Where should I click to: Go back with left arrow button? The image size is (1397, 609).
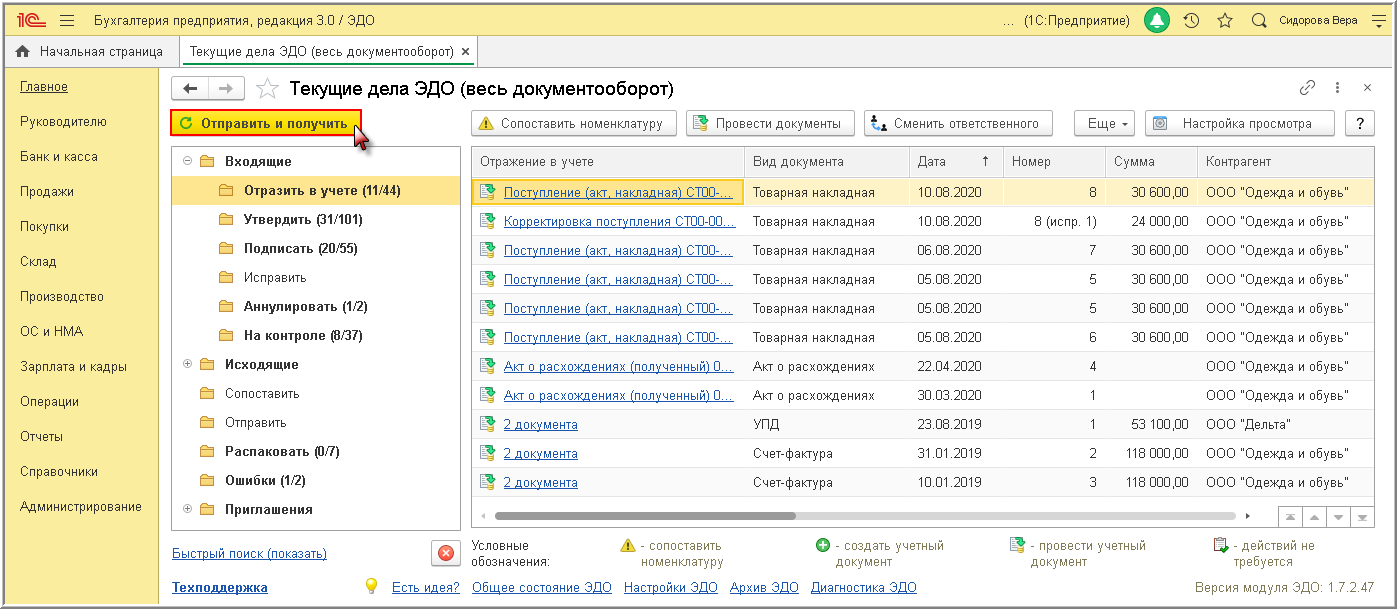[190, 88]
